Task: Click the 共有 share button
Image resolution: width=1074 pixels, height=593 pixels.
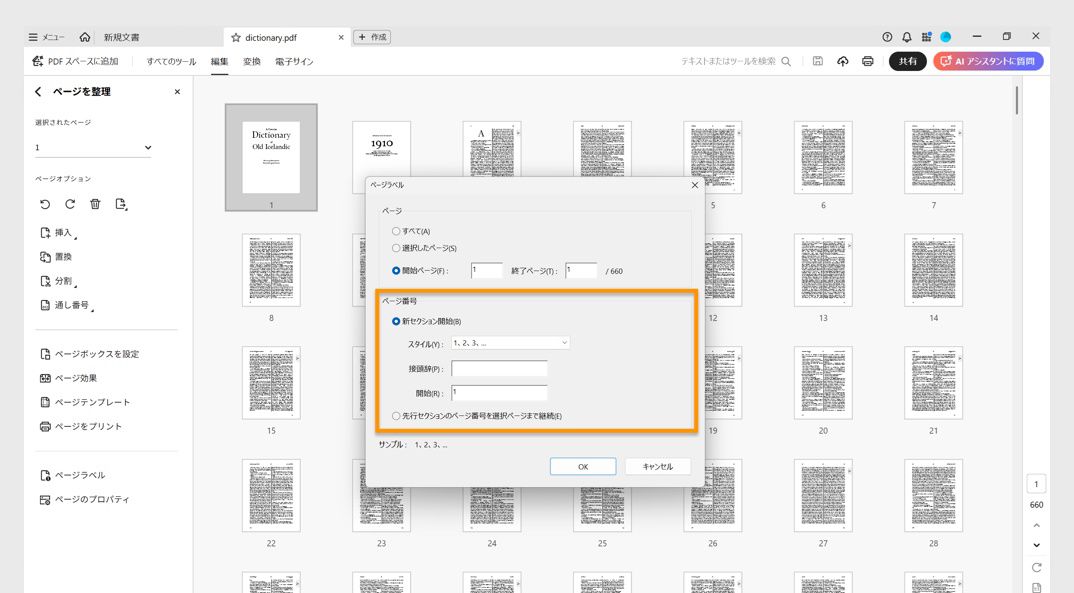Action: 908,61
